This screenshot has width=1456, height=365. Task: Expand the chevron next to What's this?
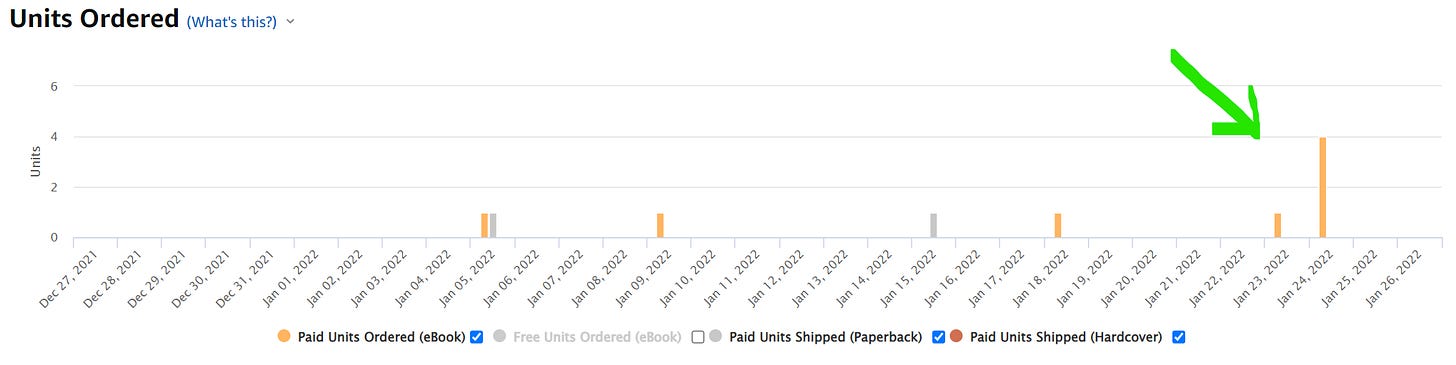tap(290, 21)
